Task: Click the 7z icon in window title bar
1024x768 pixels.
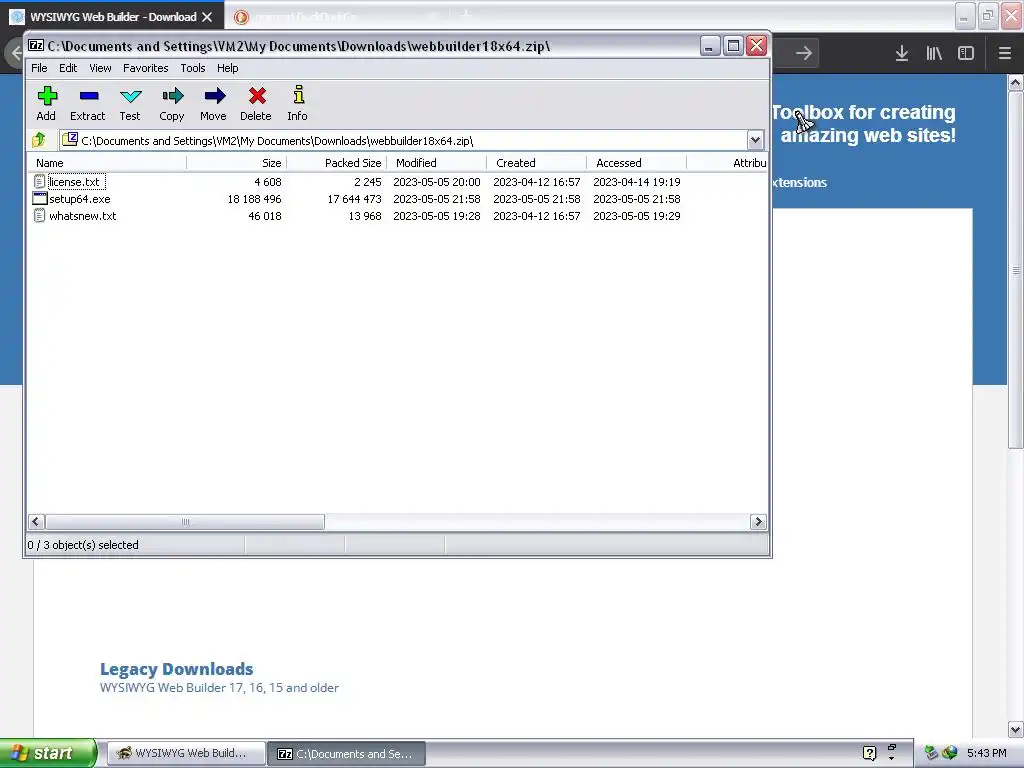Action: tap(36, 46)
